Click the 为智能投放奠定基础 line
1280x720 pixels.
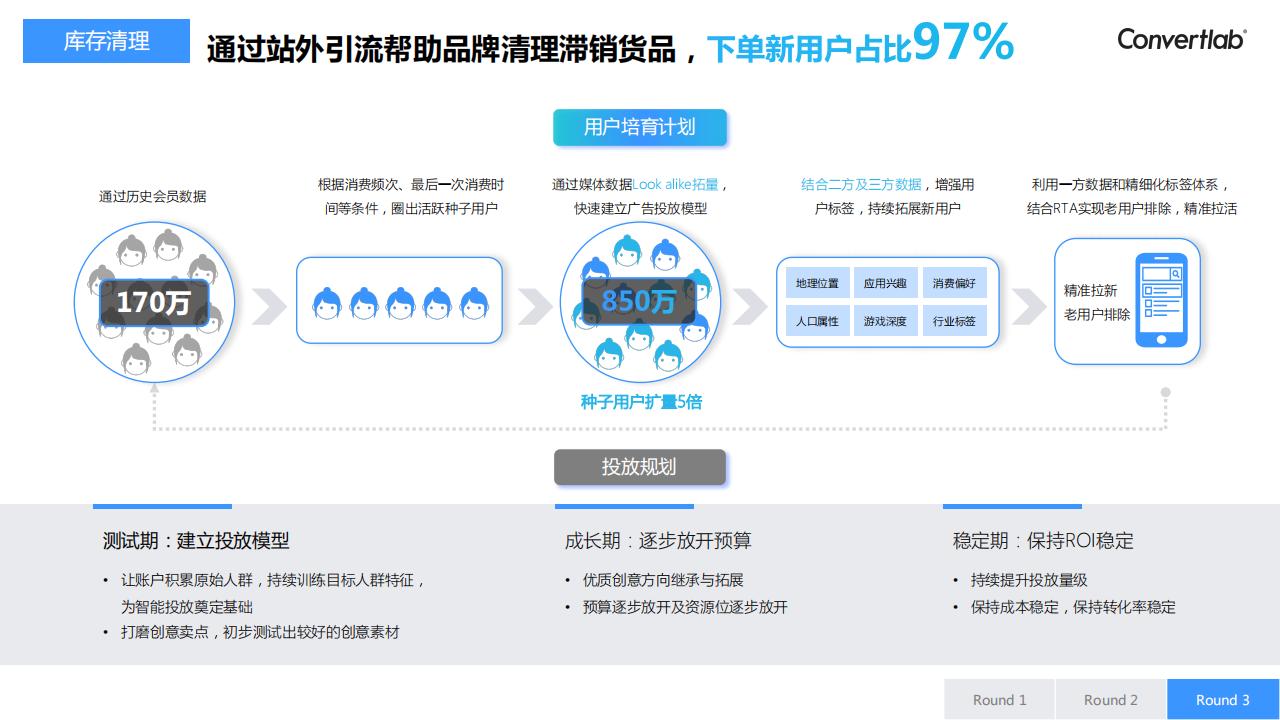tap(187, 607)
